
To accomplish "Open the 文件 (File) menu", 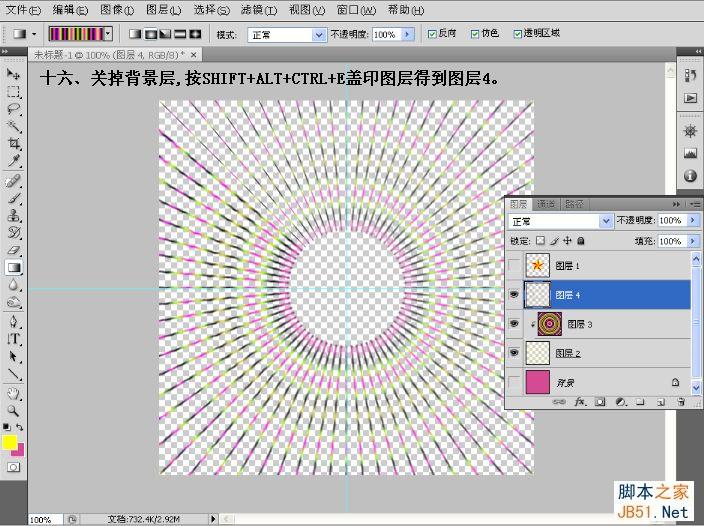I will coord(23,10).
